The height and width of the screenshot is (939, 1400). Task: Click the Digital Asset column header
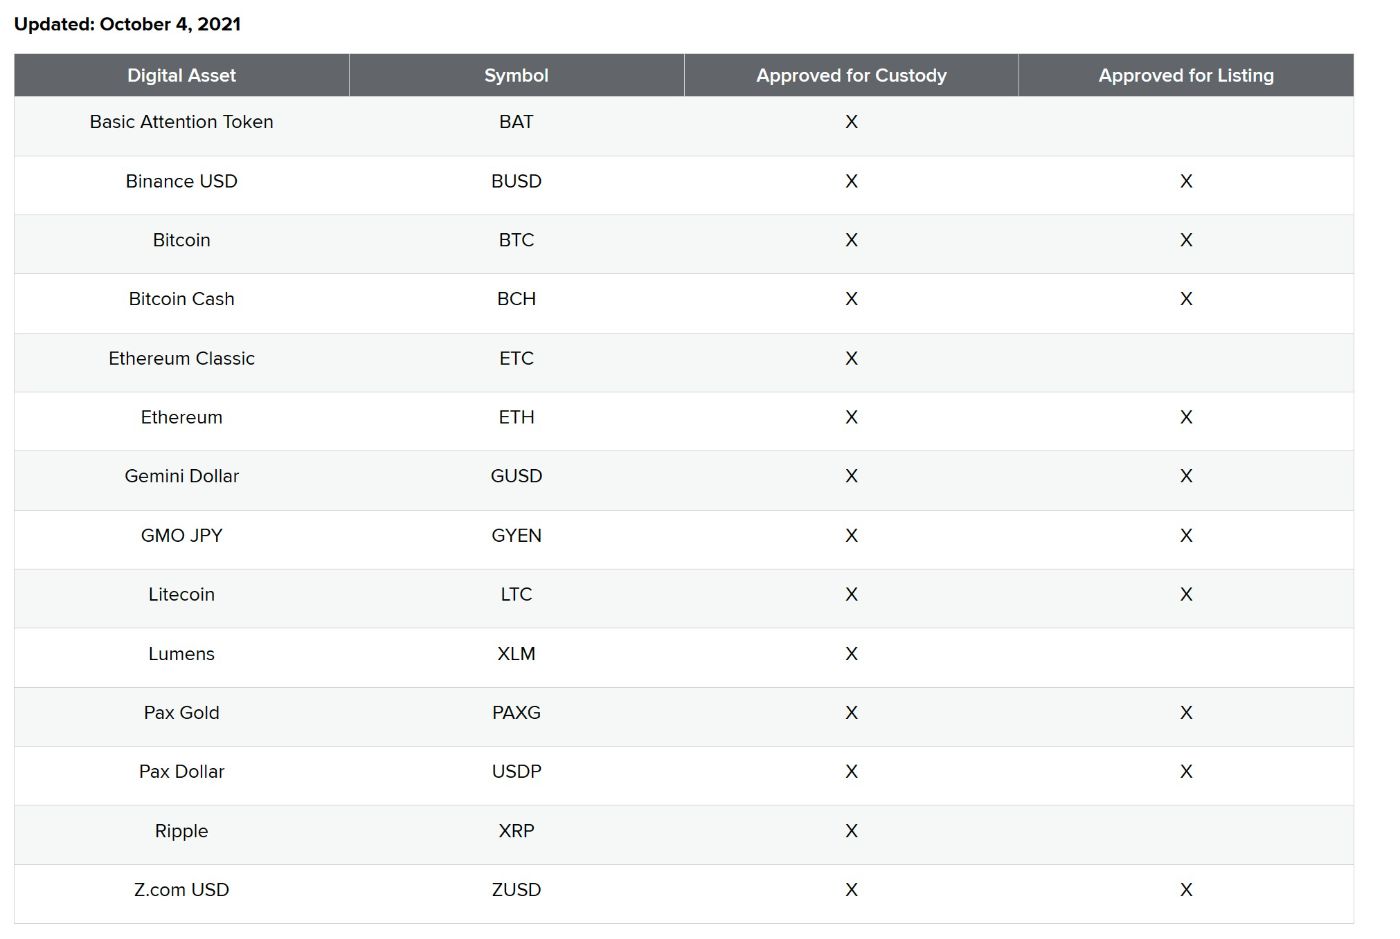(x=181, y=75)
